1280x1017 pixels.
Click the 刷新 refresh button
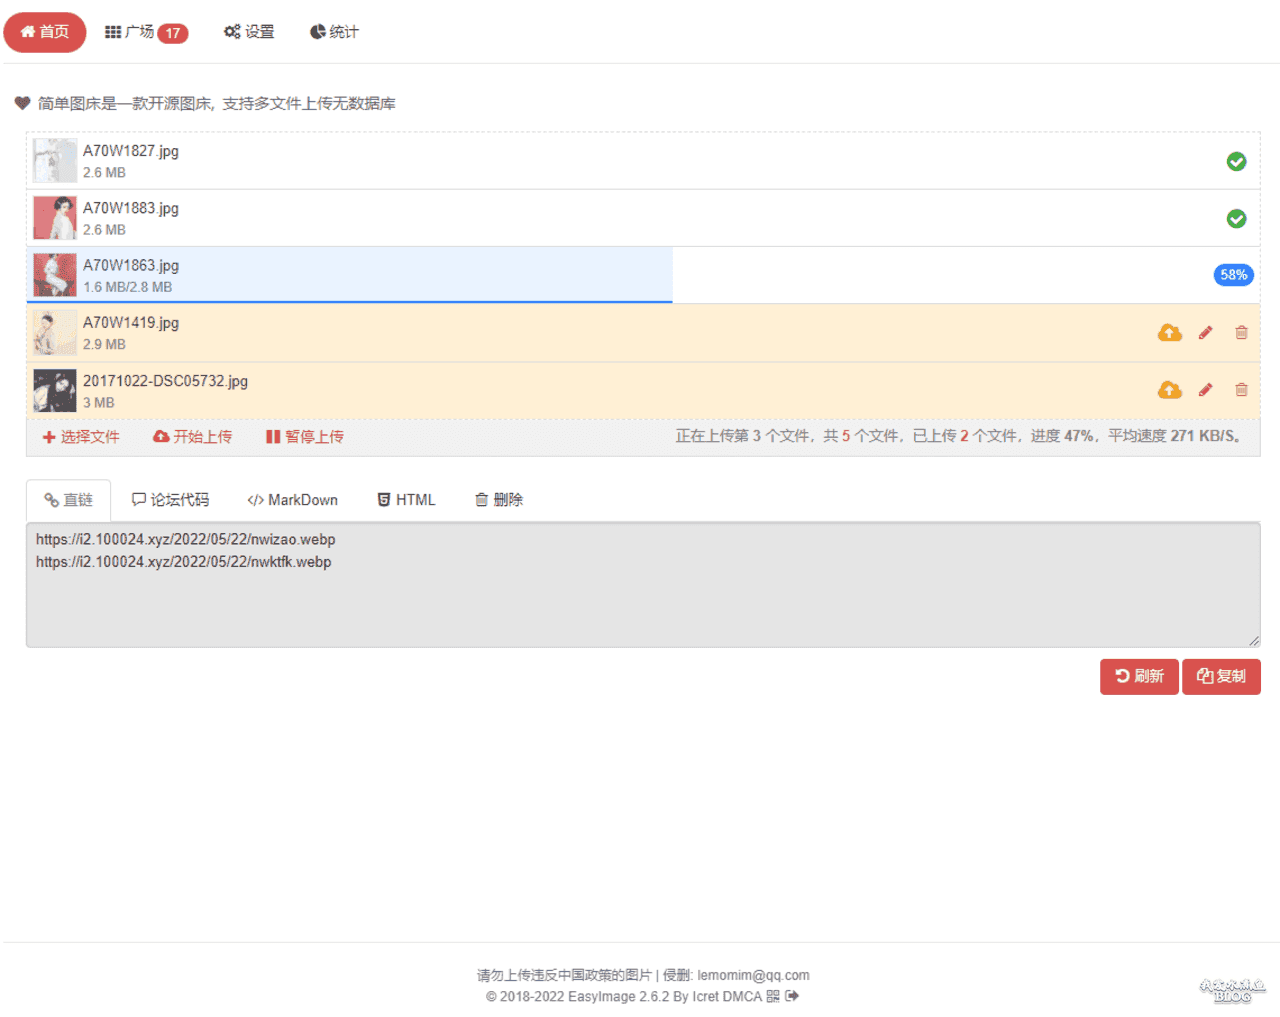pyautogui.click(x=1139, y=676)
